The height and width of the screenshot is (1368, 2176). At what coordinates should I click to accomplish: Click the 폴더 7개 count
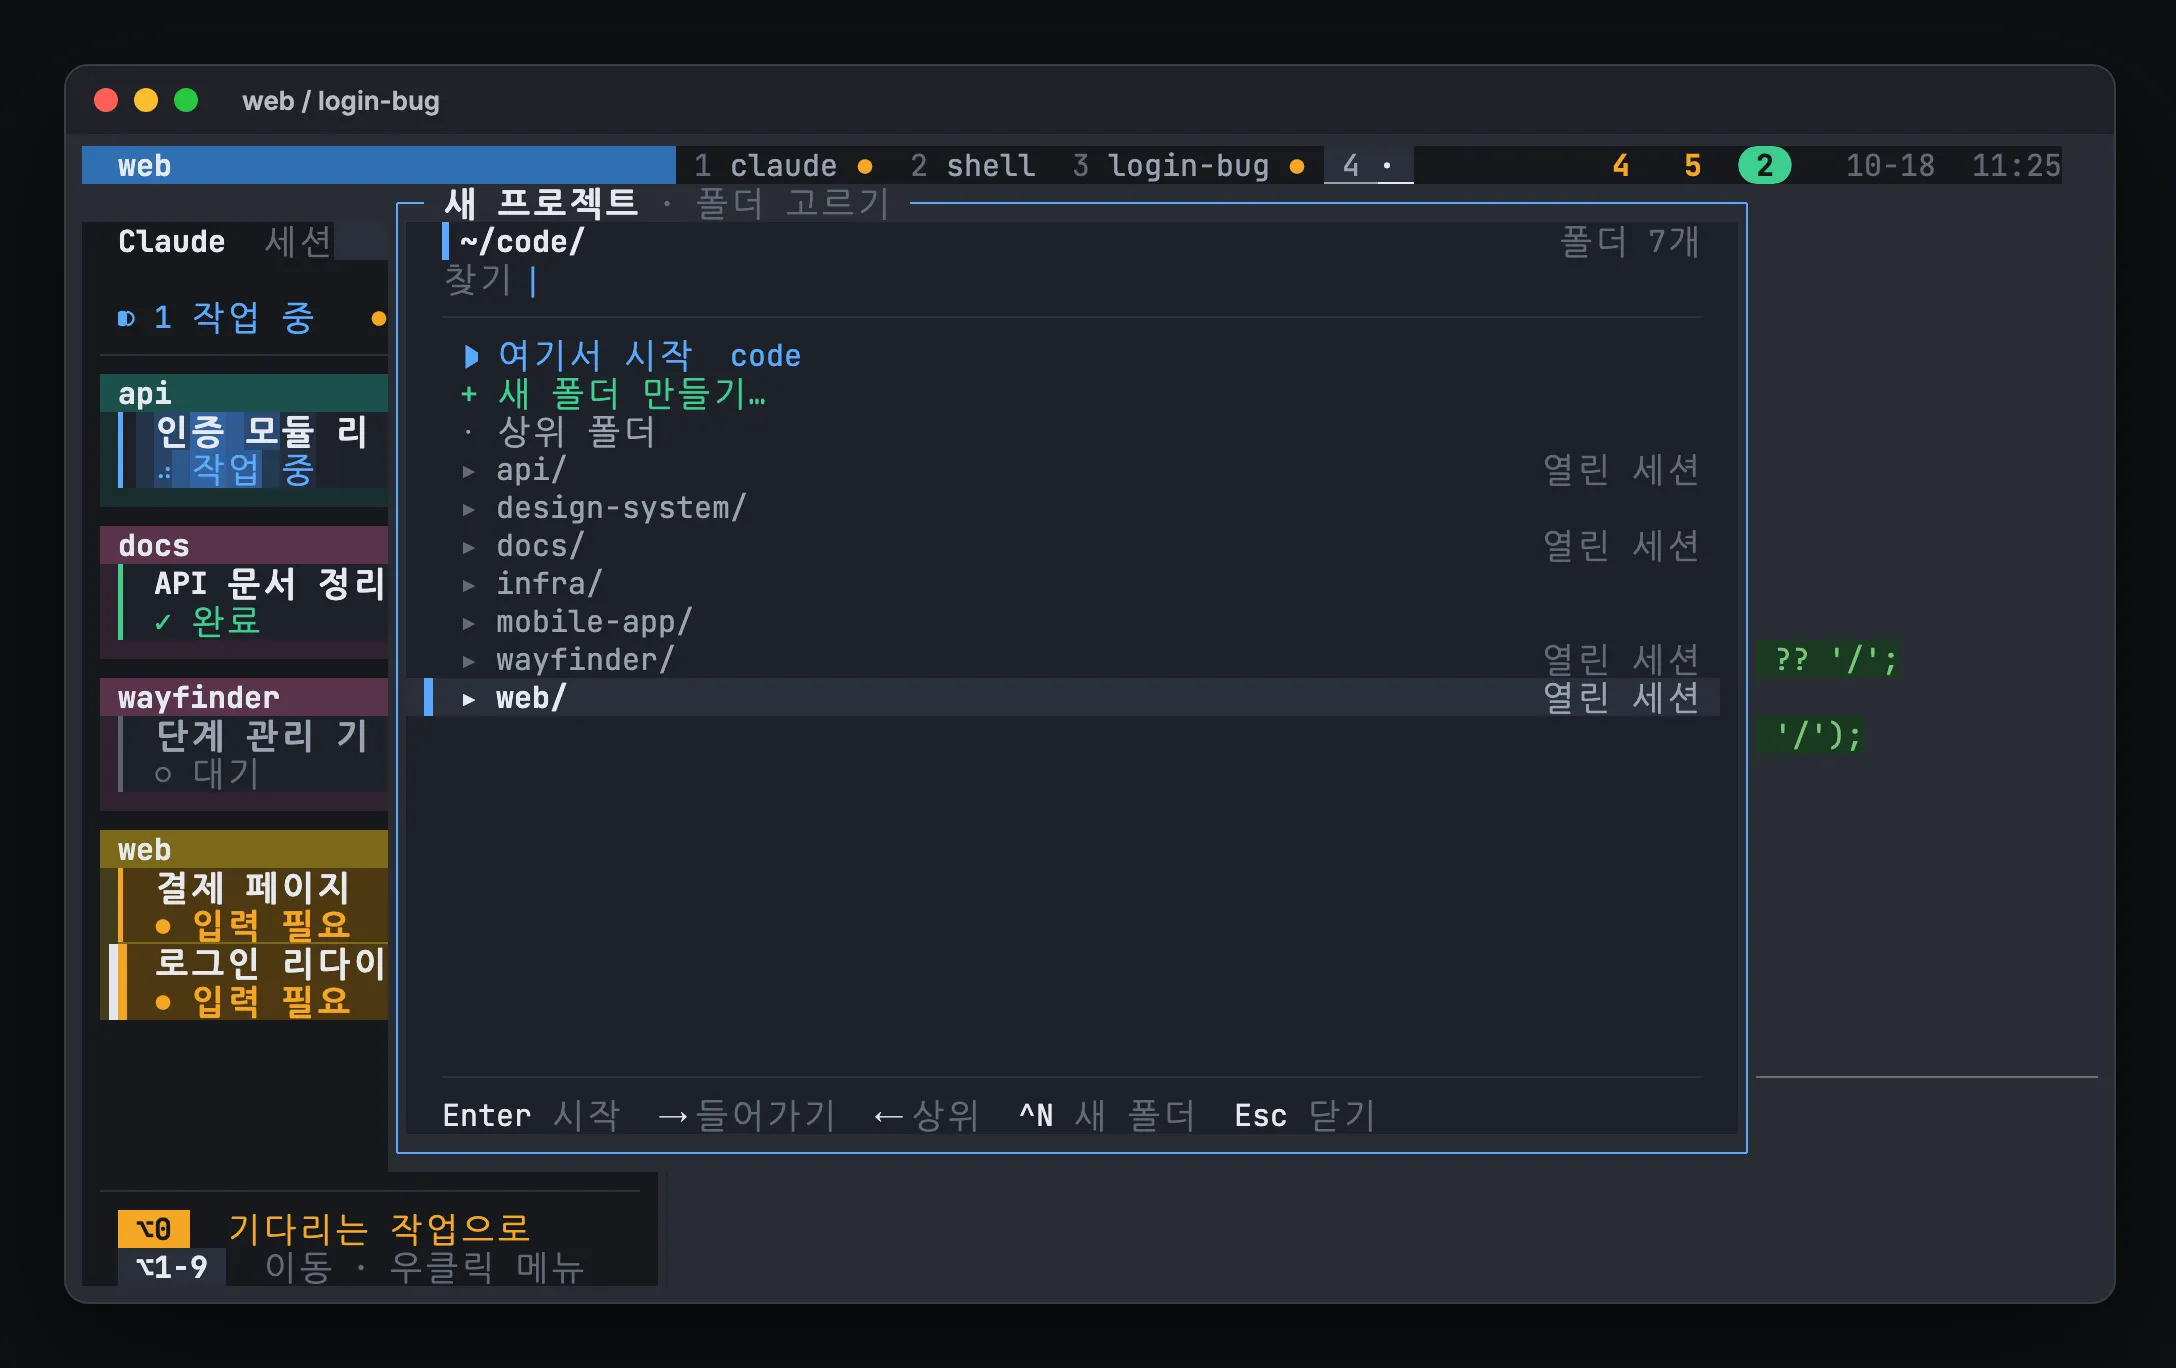coord(1629,241)
